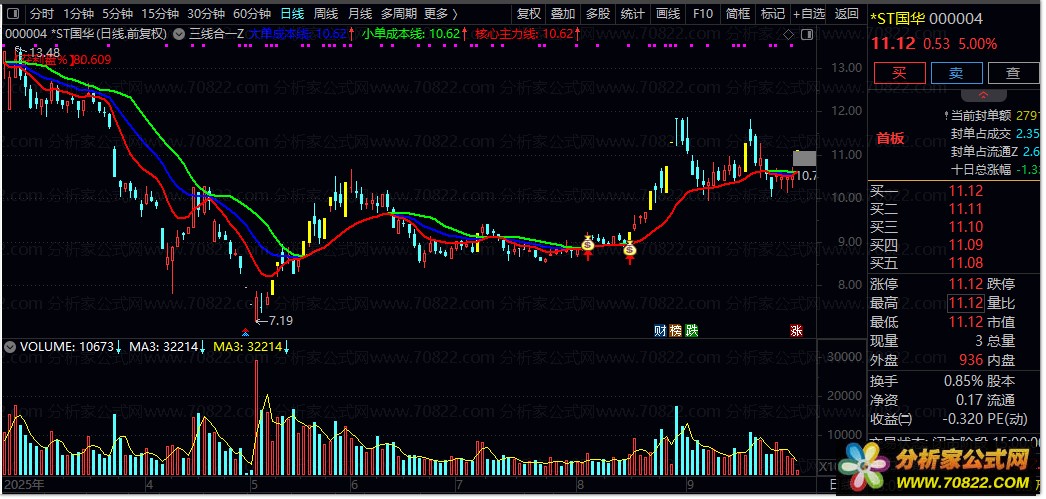The image size is (1046, 499).
Task: Toggle the right panel icon above chart
Action: point(807,34)
